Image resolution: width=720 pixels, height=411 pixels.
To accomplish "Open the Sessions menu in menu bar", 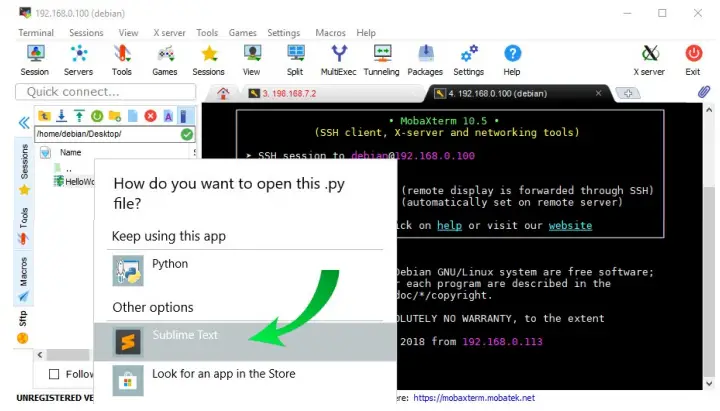I will 86,33.
